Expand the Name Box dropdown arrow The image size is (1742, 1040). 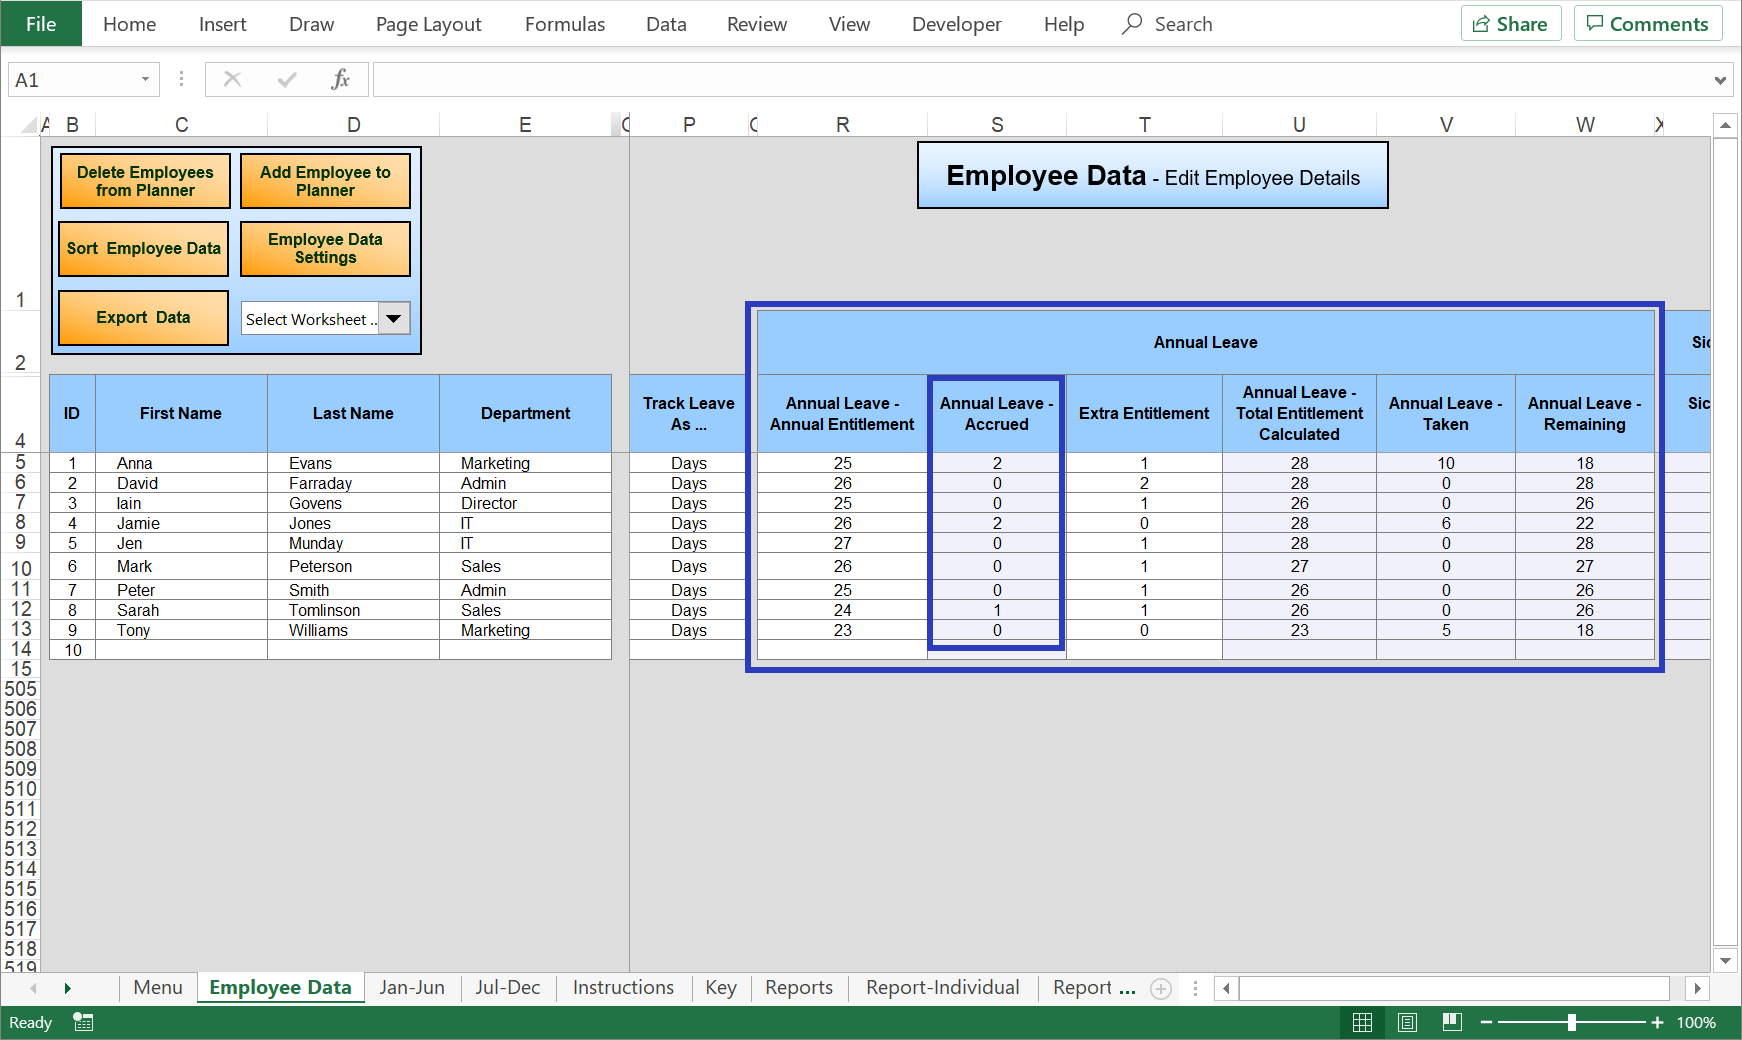click(145, 80)
